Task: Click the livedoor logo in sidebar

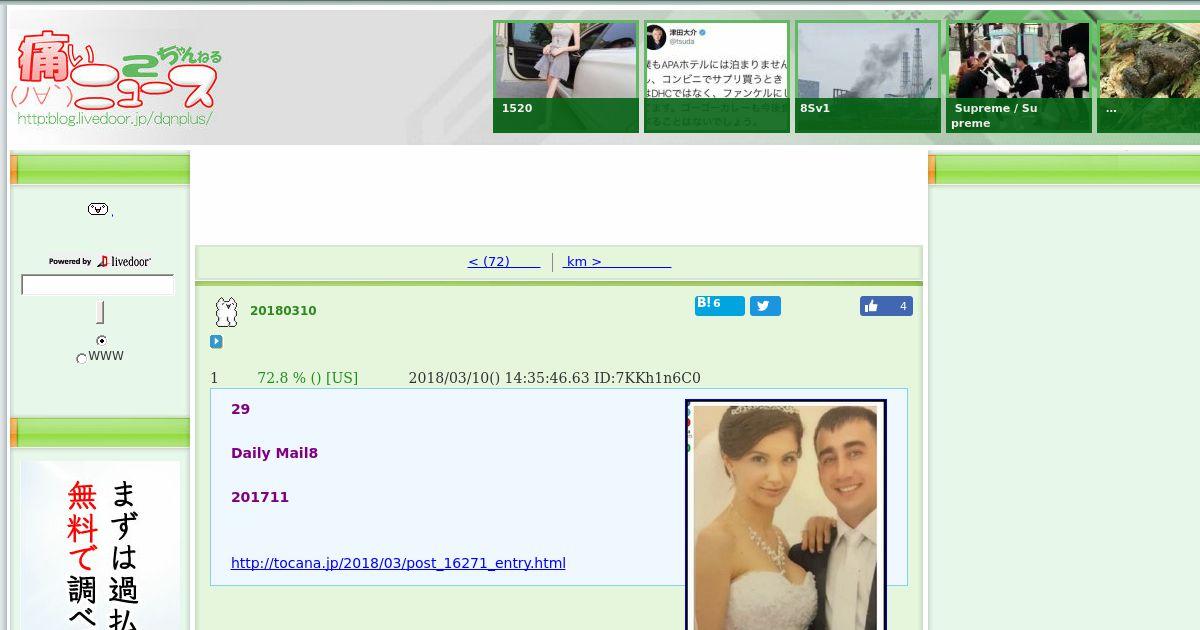Action: pyautogui.click(x=124, y=261)
